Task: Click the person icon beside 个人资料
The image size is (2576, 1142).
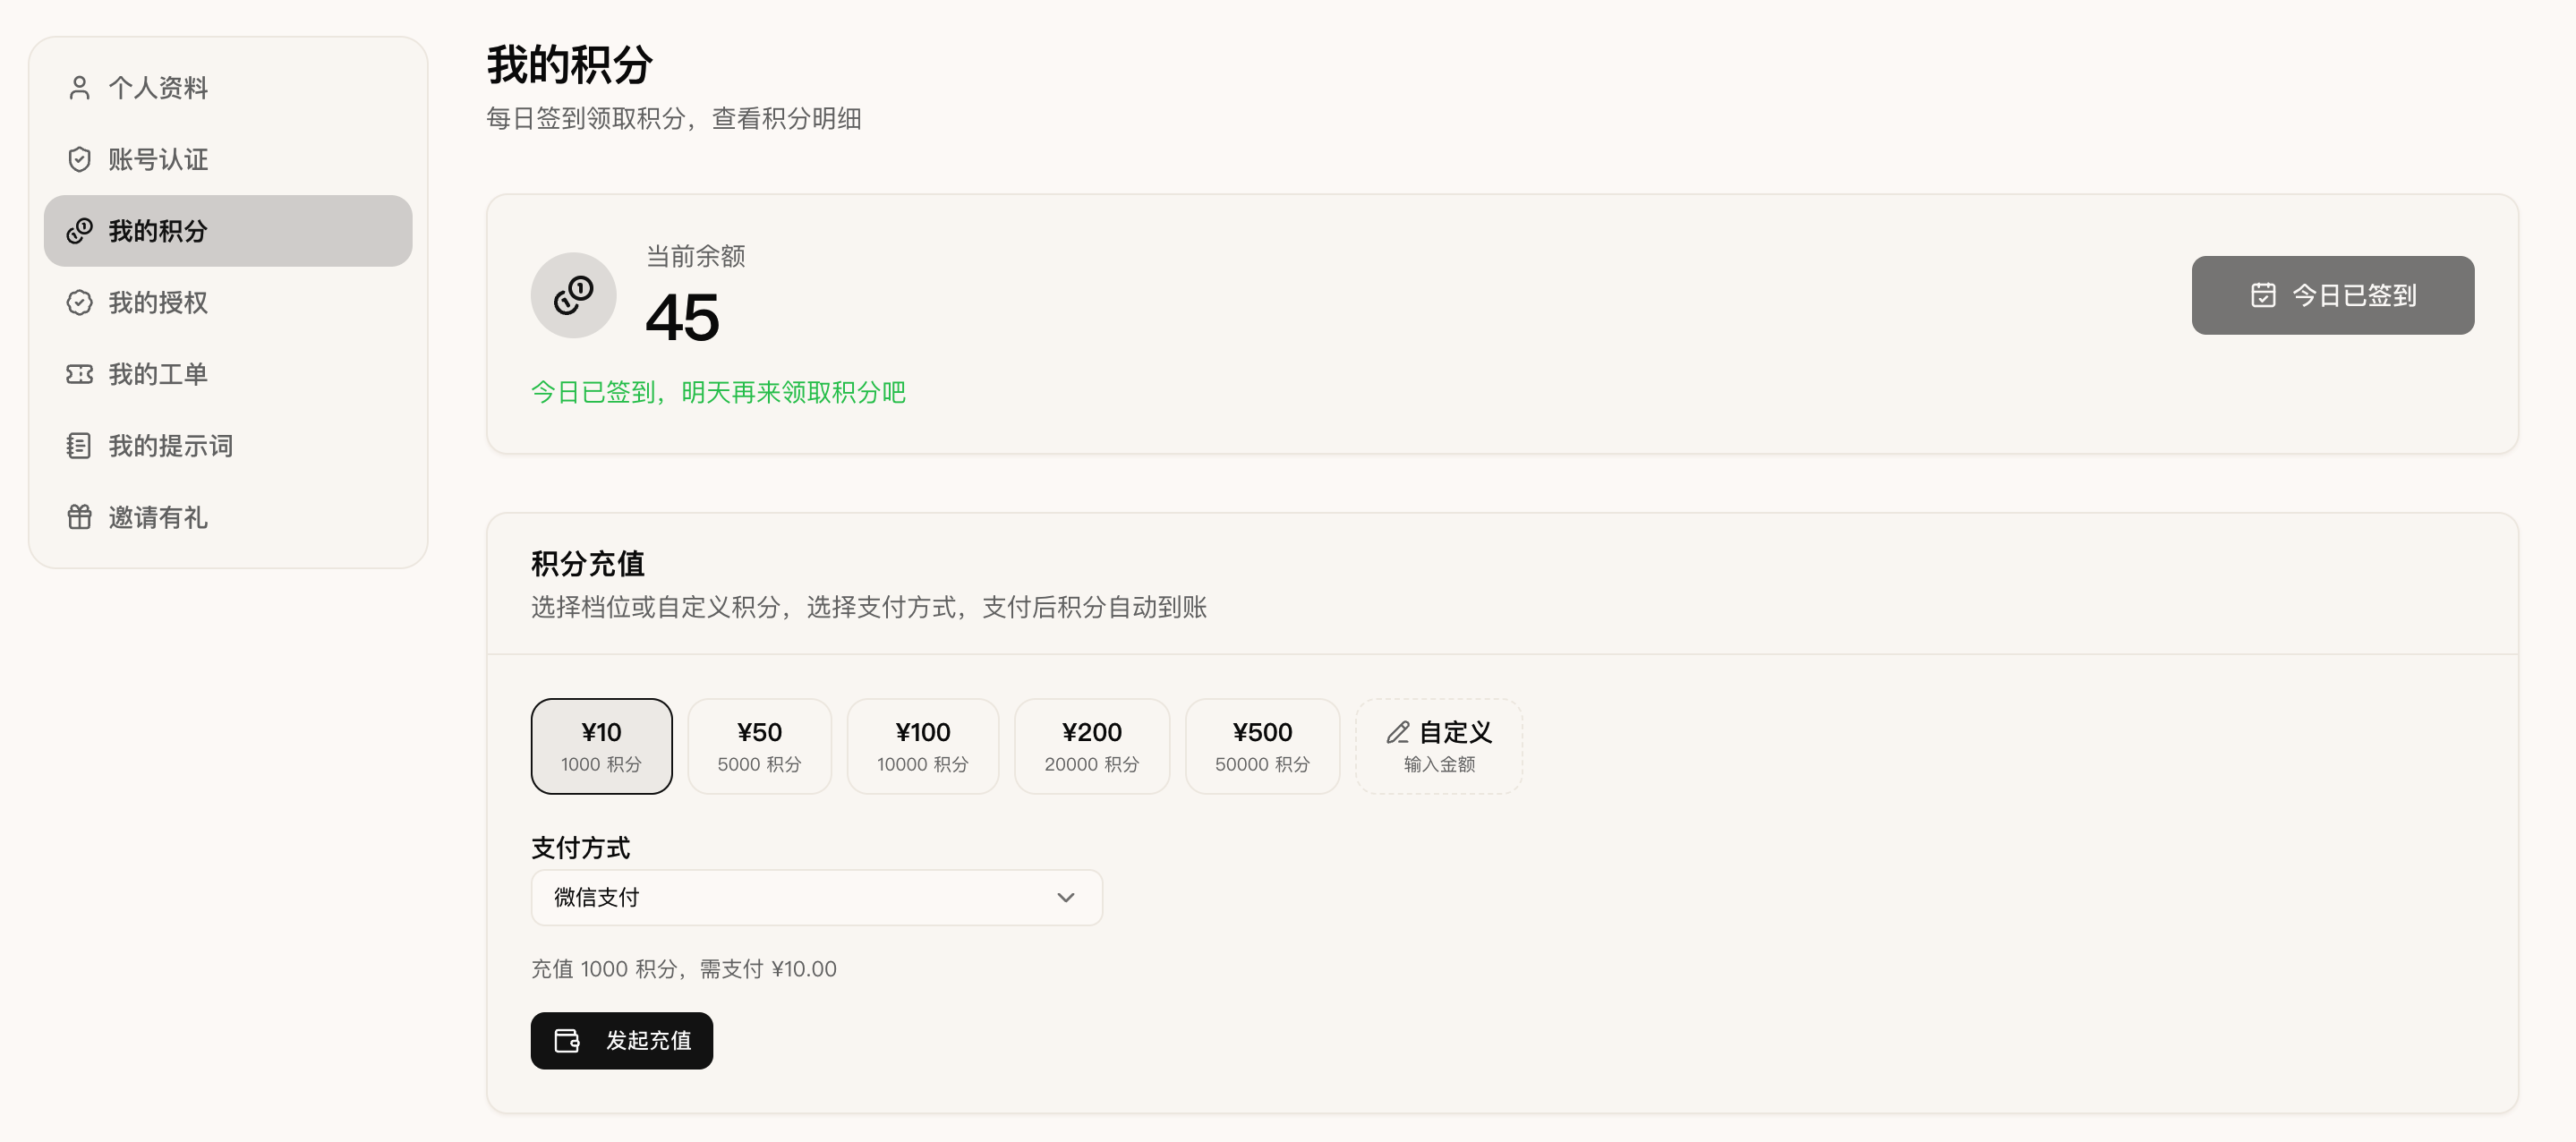Action: [79, 88]
